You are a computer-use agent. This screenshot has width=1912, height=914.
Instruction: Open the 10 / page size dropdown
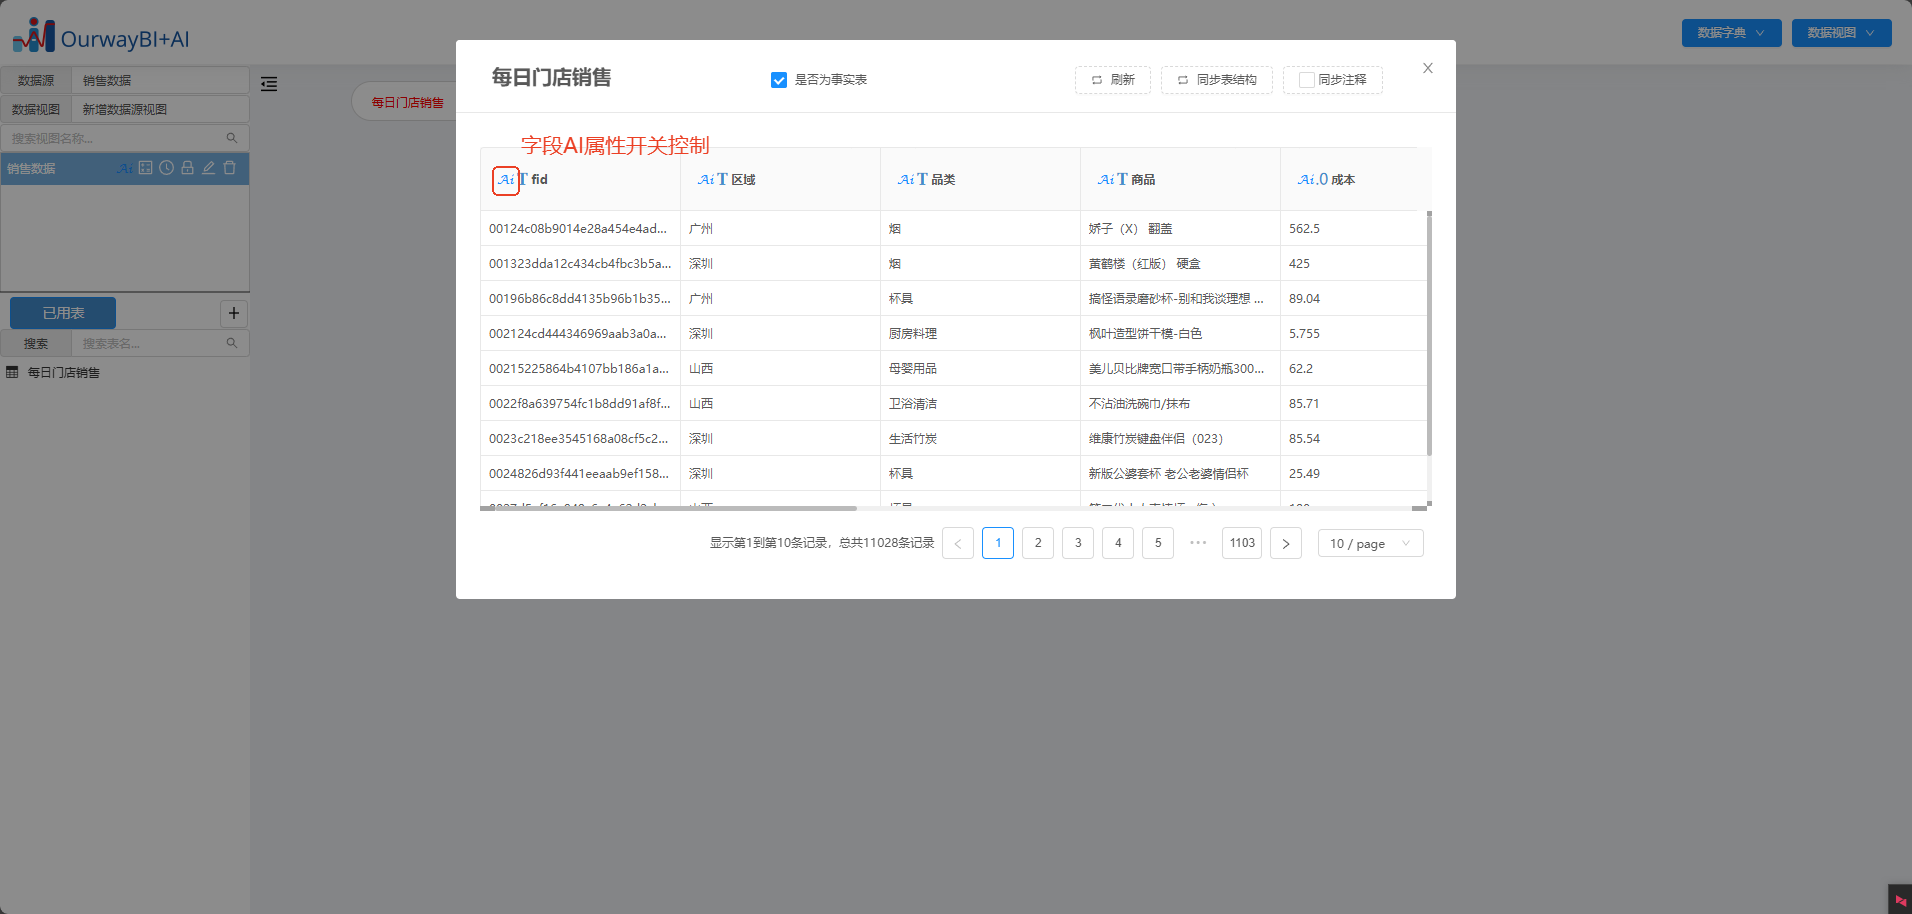1369,543
